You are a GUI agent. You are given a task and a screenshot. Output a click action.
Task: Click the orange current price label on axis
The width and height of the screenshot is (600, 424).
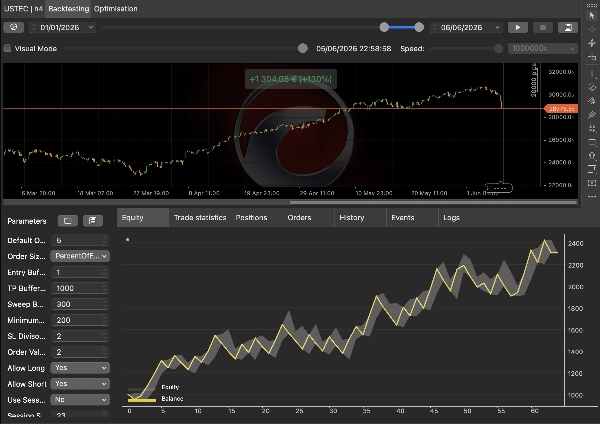(x=561, y=109)
